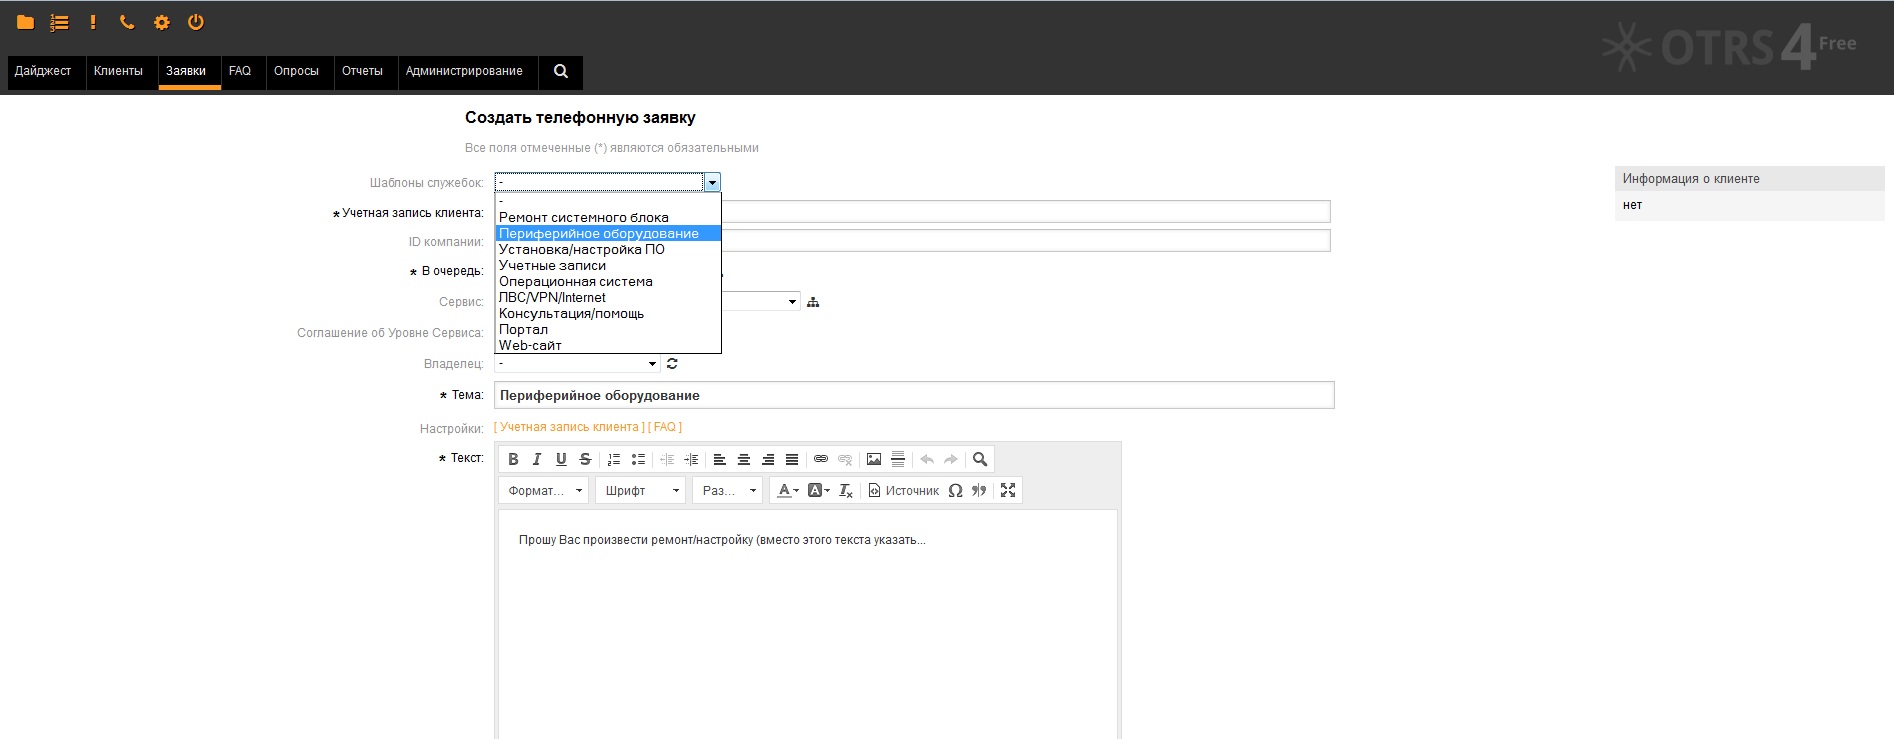Align text left in the editor
The width and height of the screenshot is (1894, 739).
pos(719,459)
